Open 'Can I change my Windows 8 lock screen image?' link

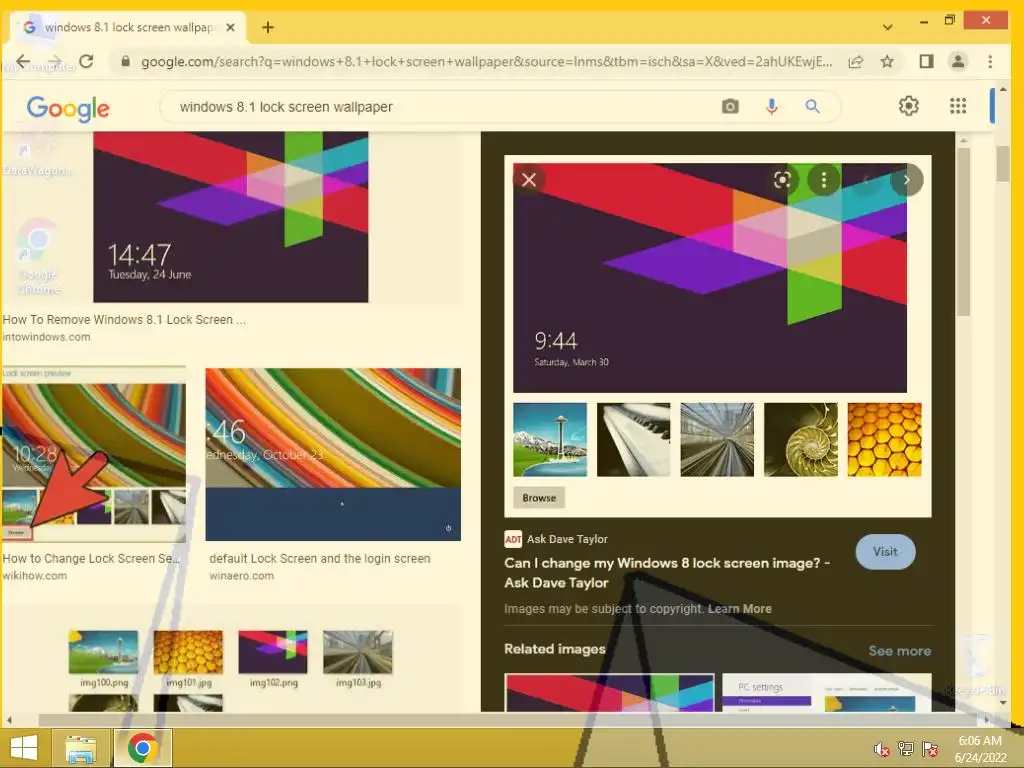click(667, 573)
